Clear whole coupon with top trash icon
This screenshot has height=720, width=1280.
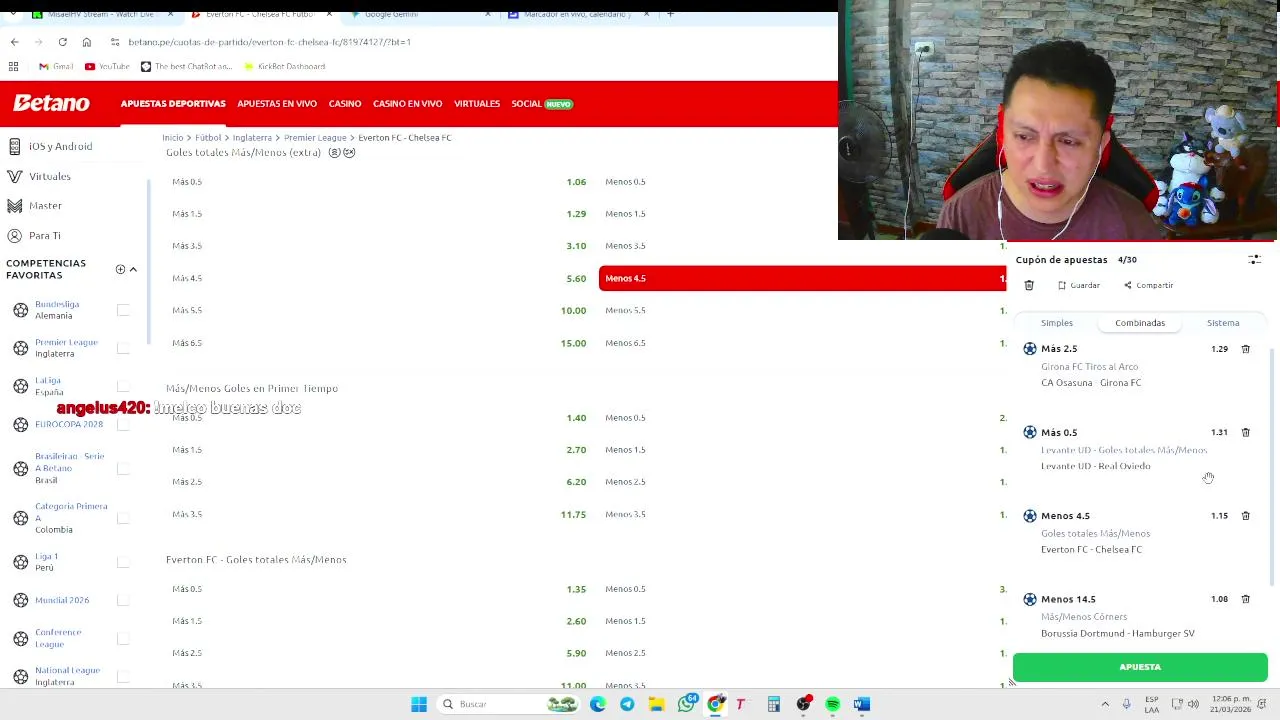tap(1029, 285)
